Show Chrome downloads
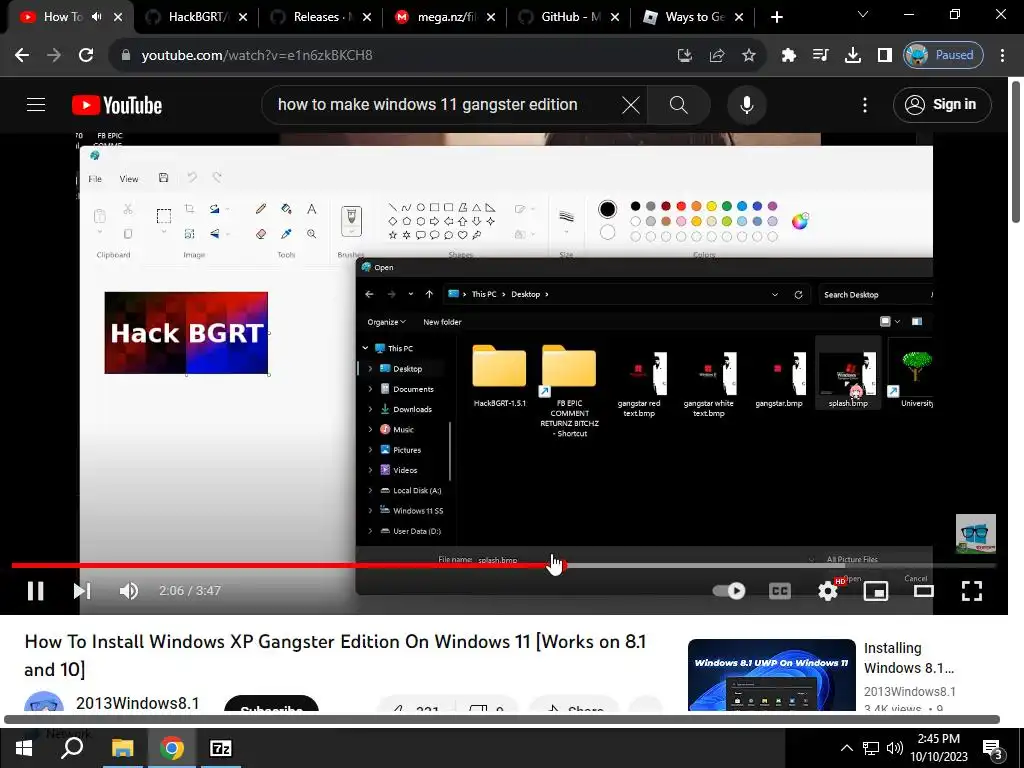 (852, 55)
